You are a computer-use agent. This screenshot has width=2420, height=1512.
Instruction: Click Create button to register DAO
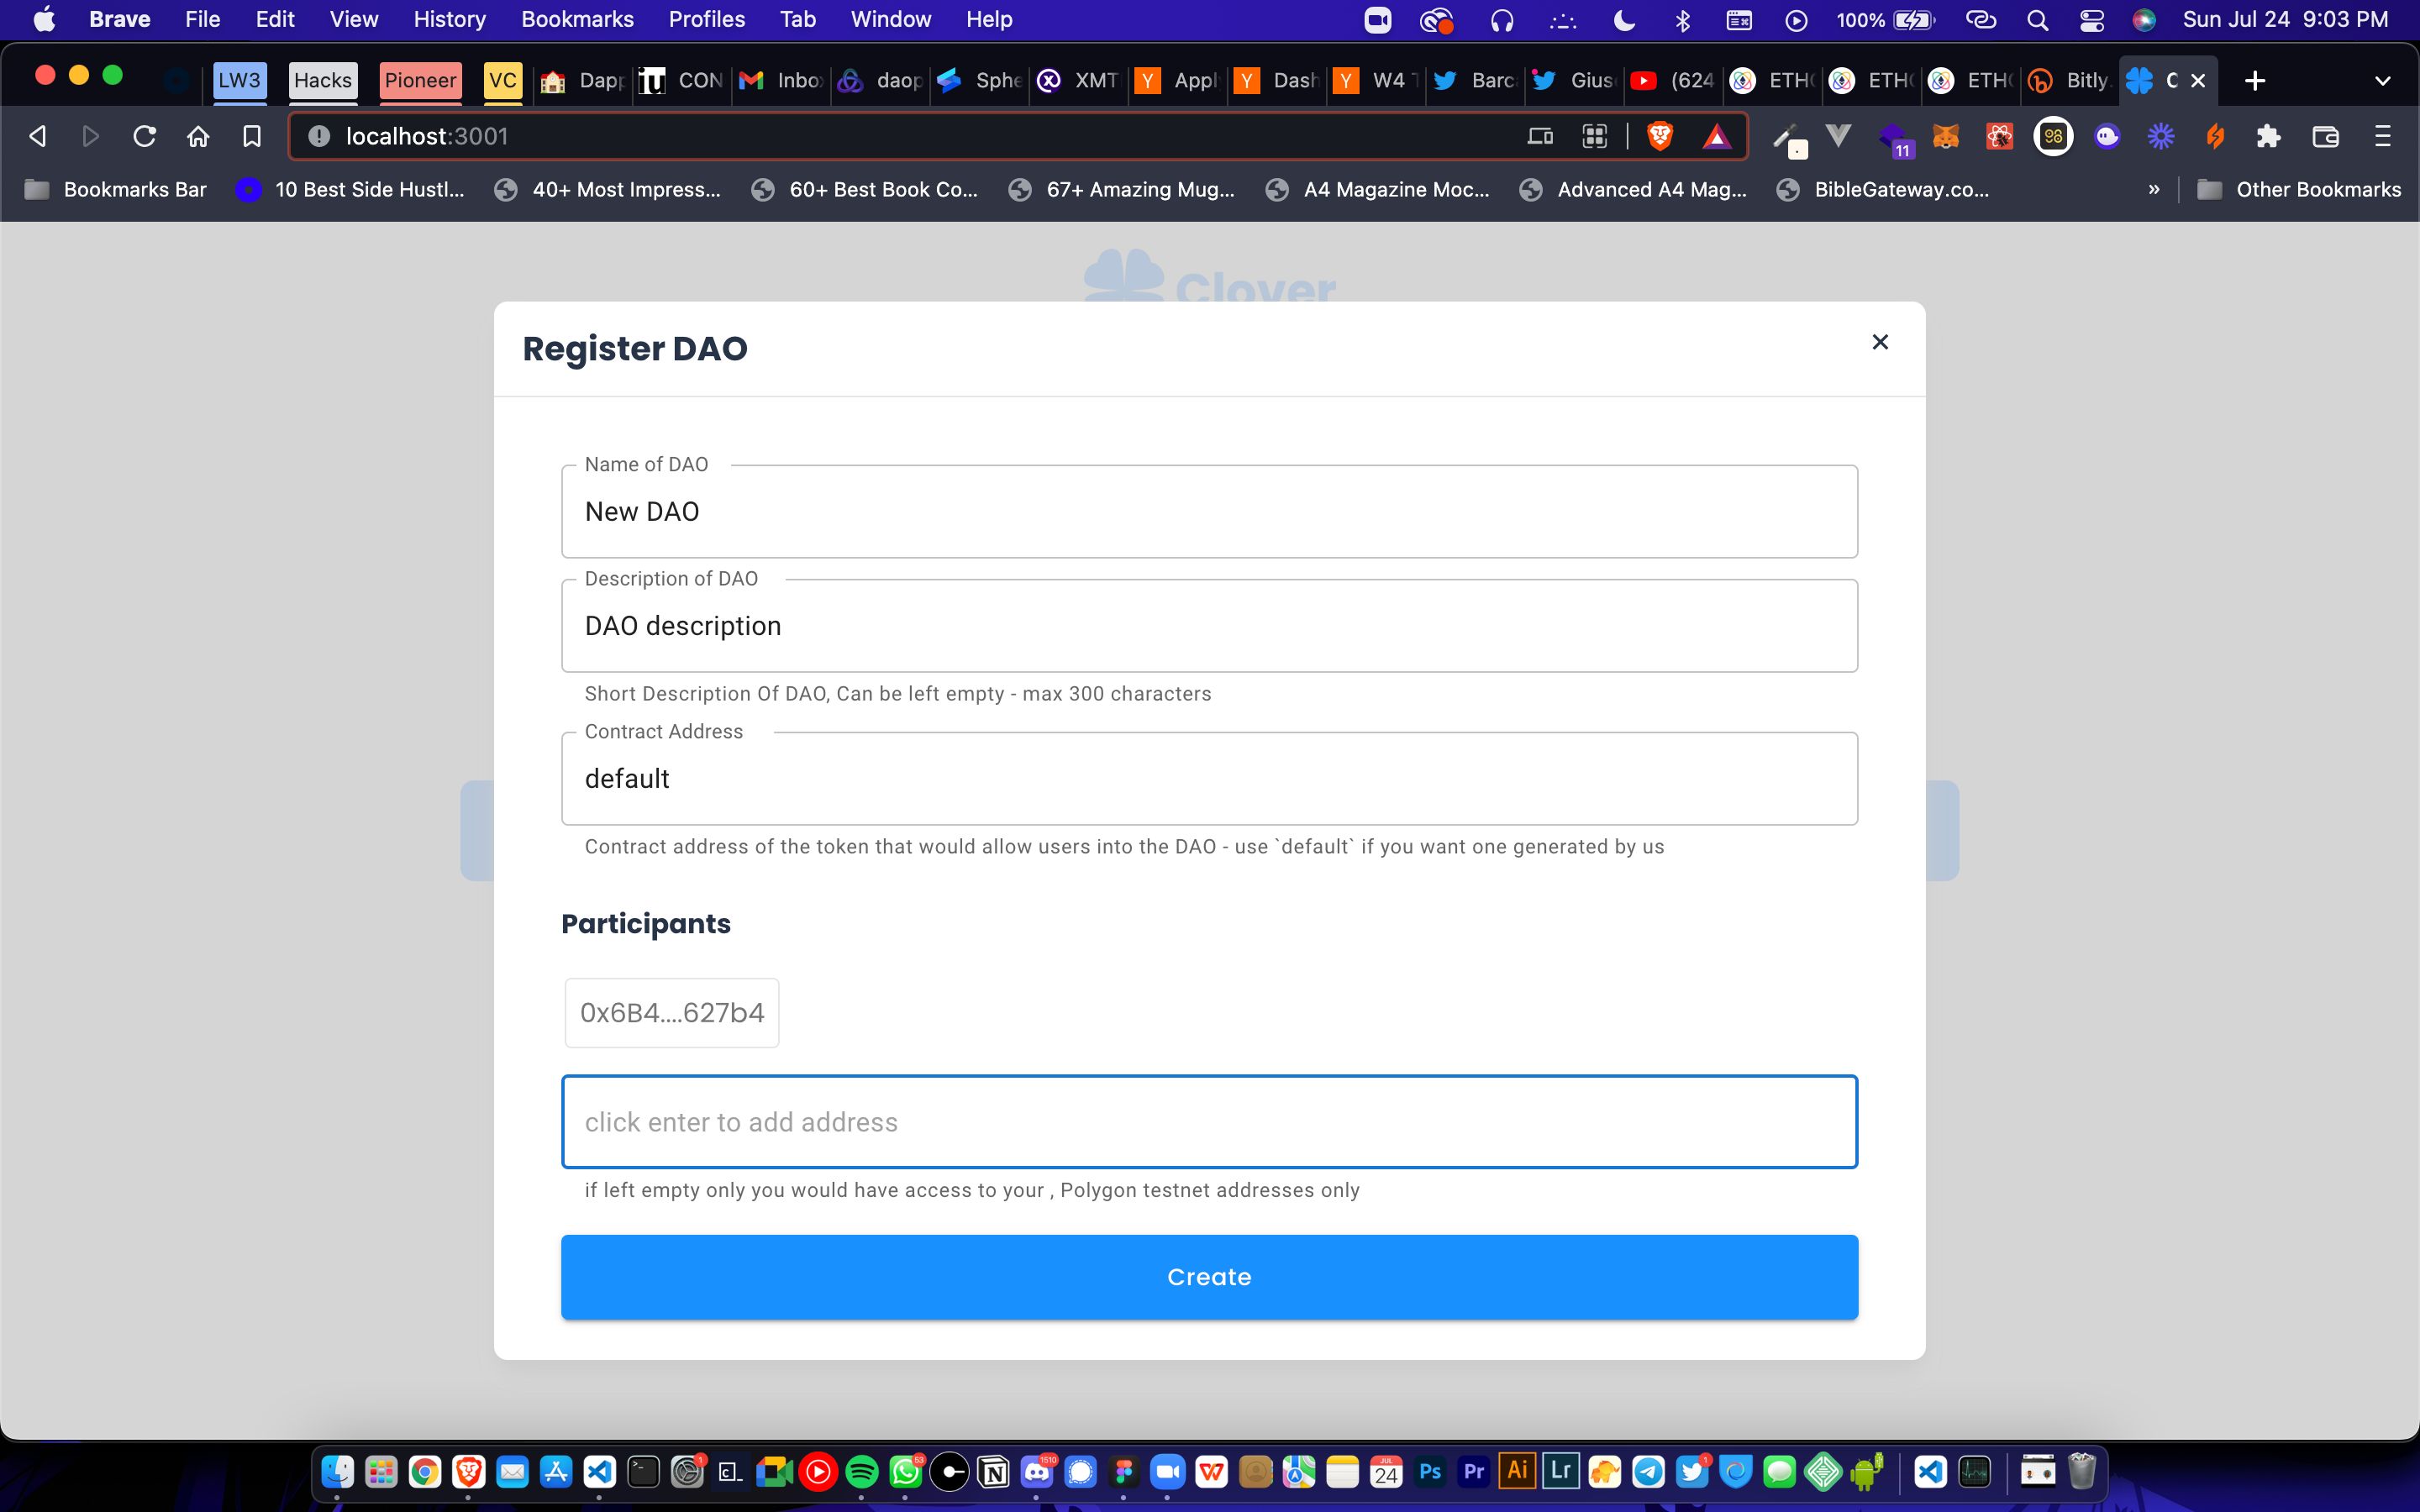tap(1209, 1277)
